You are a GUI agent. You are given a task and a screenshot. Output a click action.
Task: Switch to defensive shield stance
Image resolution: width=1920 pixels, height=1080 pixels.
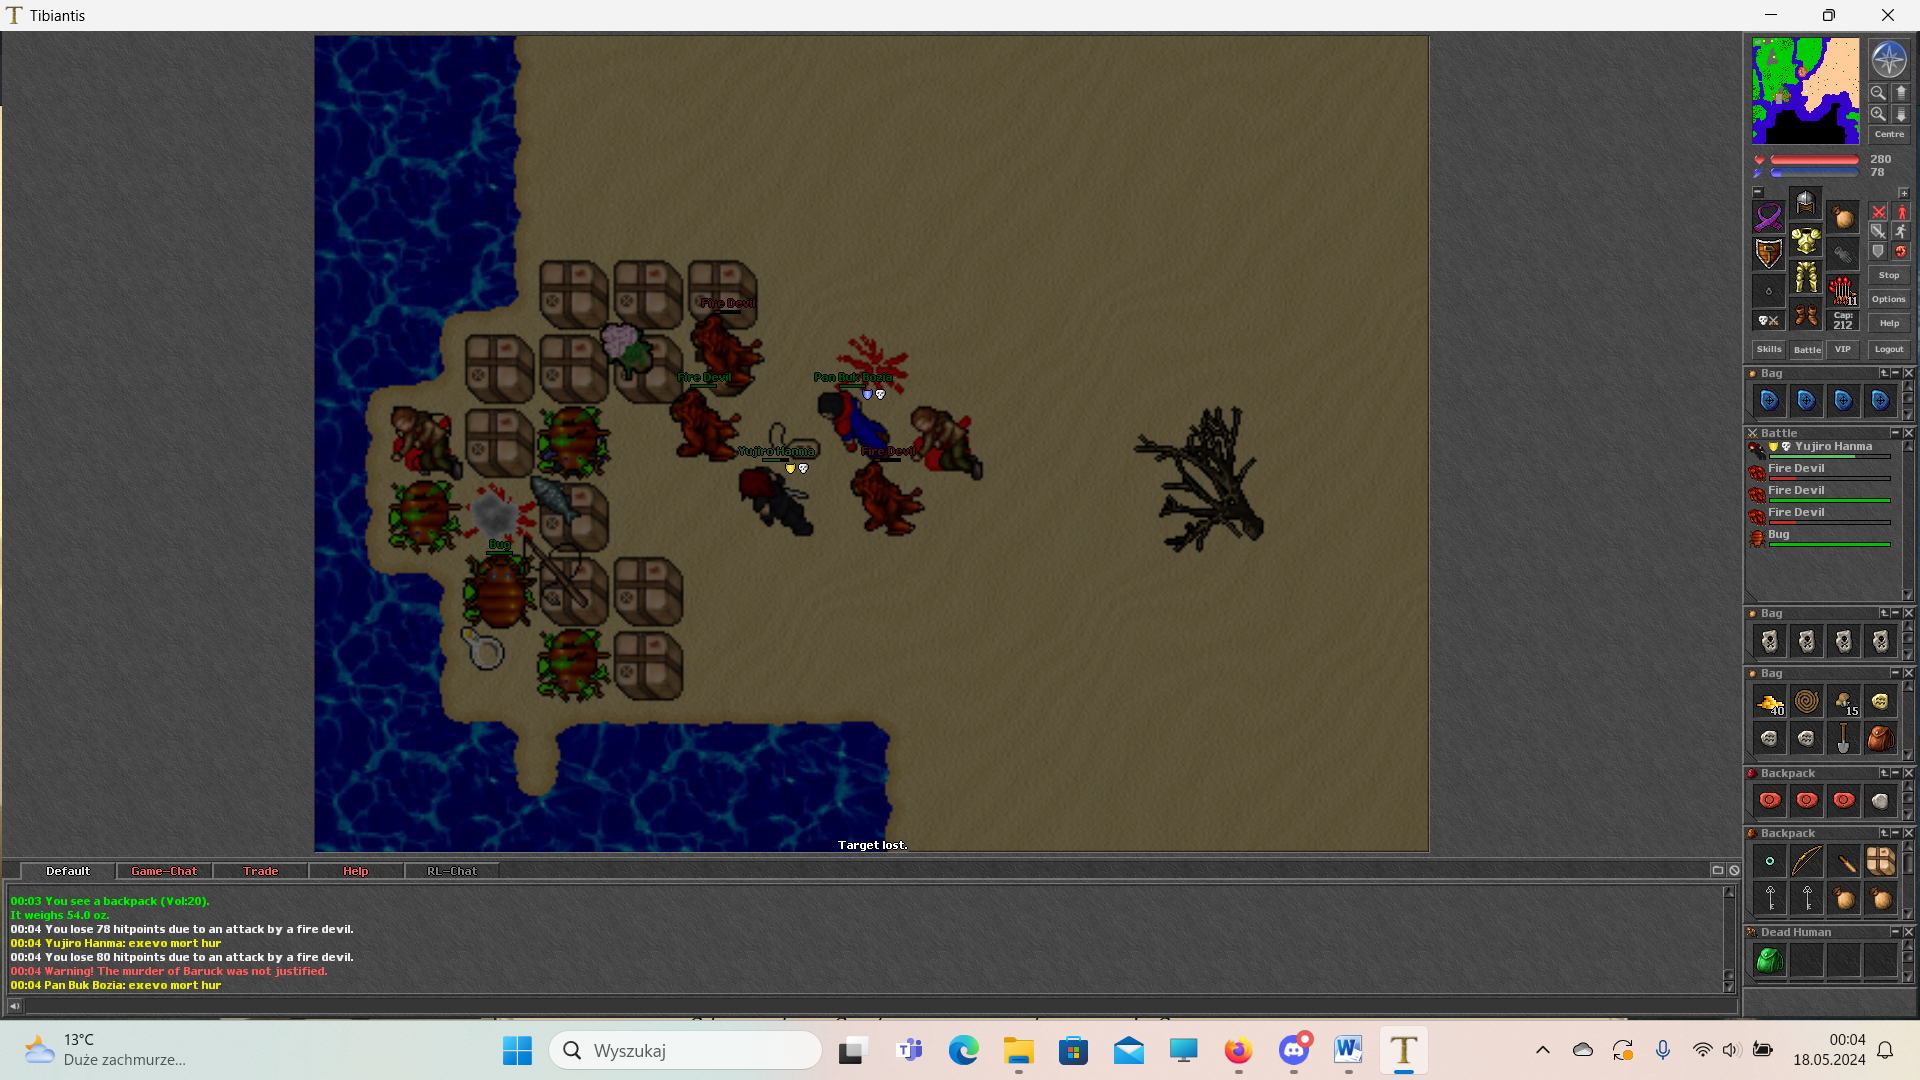tap(1879, 251)
